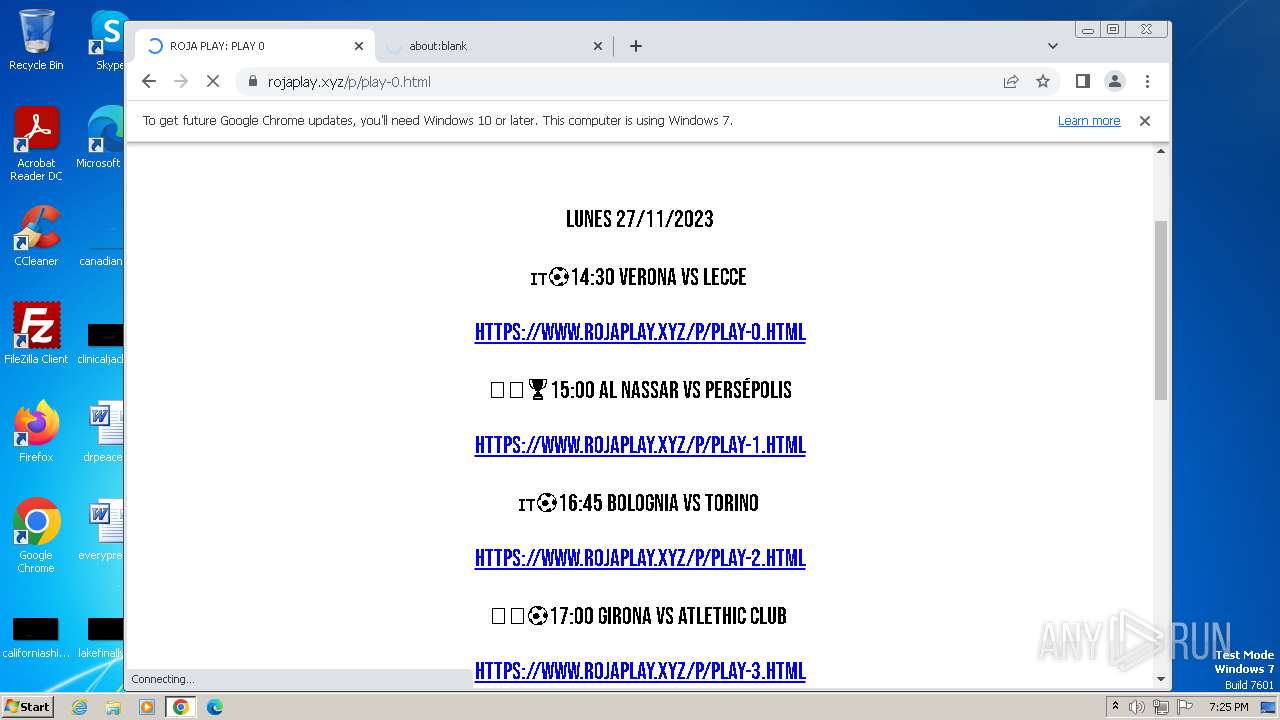Switch to ROJA PLAY: PLAY 0 tab
Screen dimensions: 1280x720
(255, 46)
